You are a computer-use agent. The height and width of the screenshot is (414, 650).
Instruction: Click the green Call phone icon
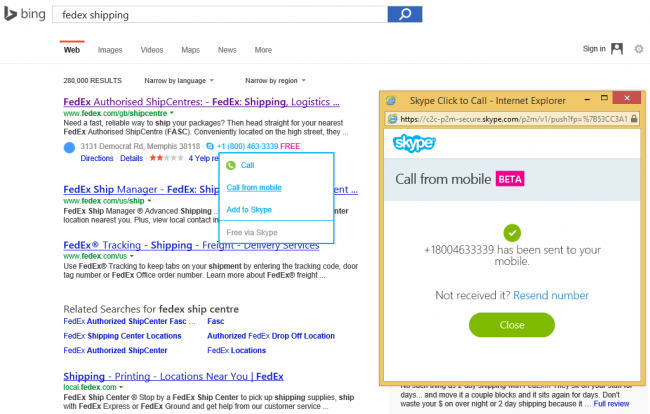(x=231, y=165)
